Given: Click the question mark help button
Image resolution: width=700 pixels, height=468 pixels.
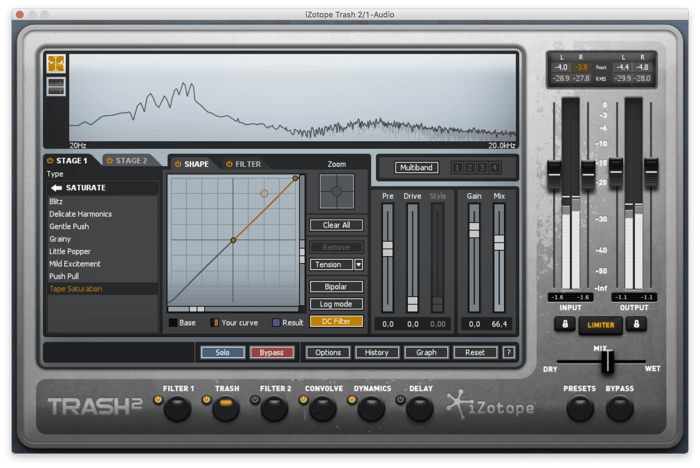Looking at the screenshot, I should (x=508, y=352).
